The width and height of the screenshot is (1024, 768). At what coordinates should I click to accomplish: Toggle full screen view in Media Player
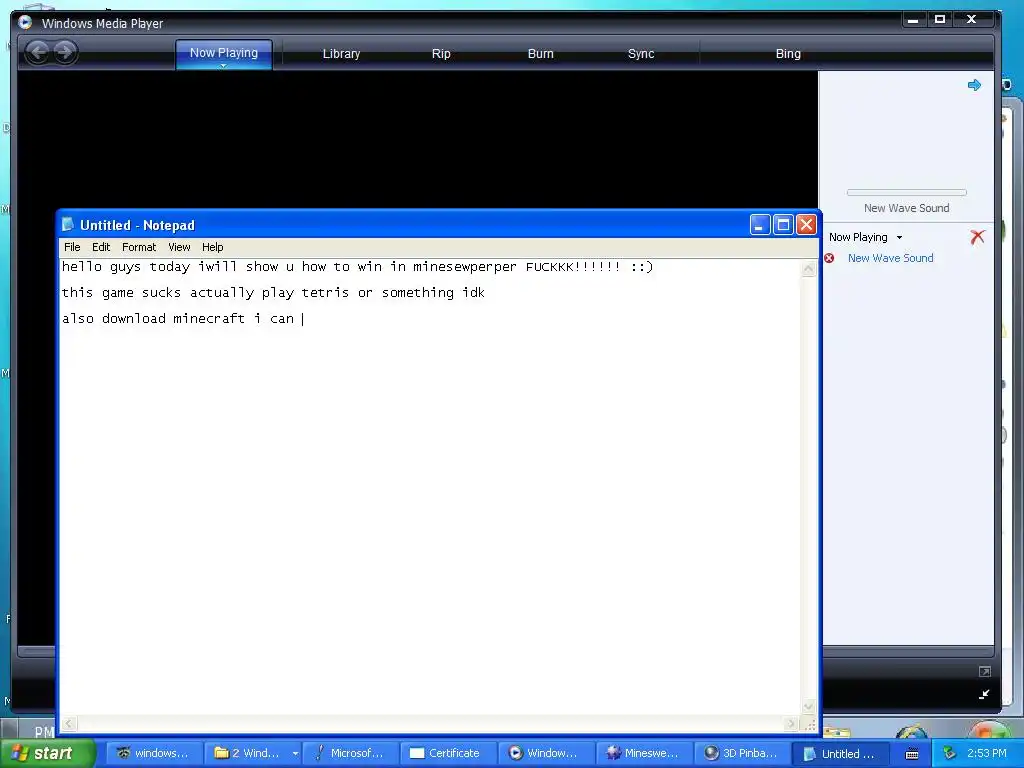point(985,671)
